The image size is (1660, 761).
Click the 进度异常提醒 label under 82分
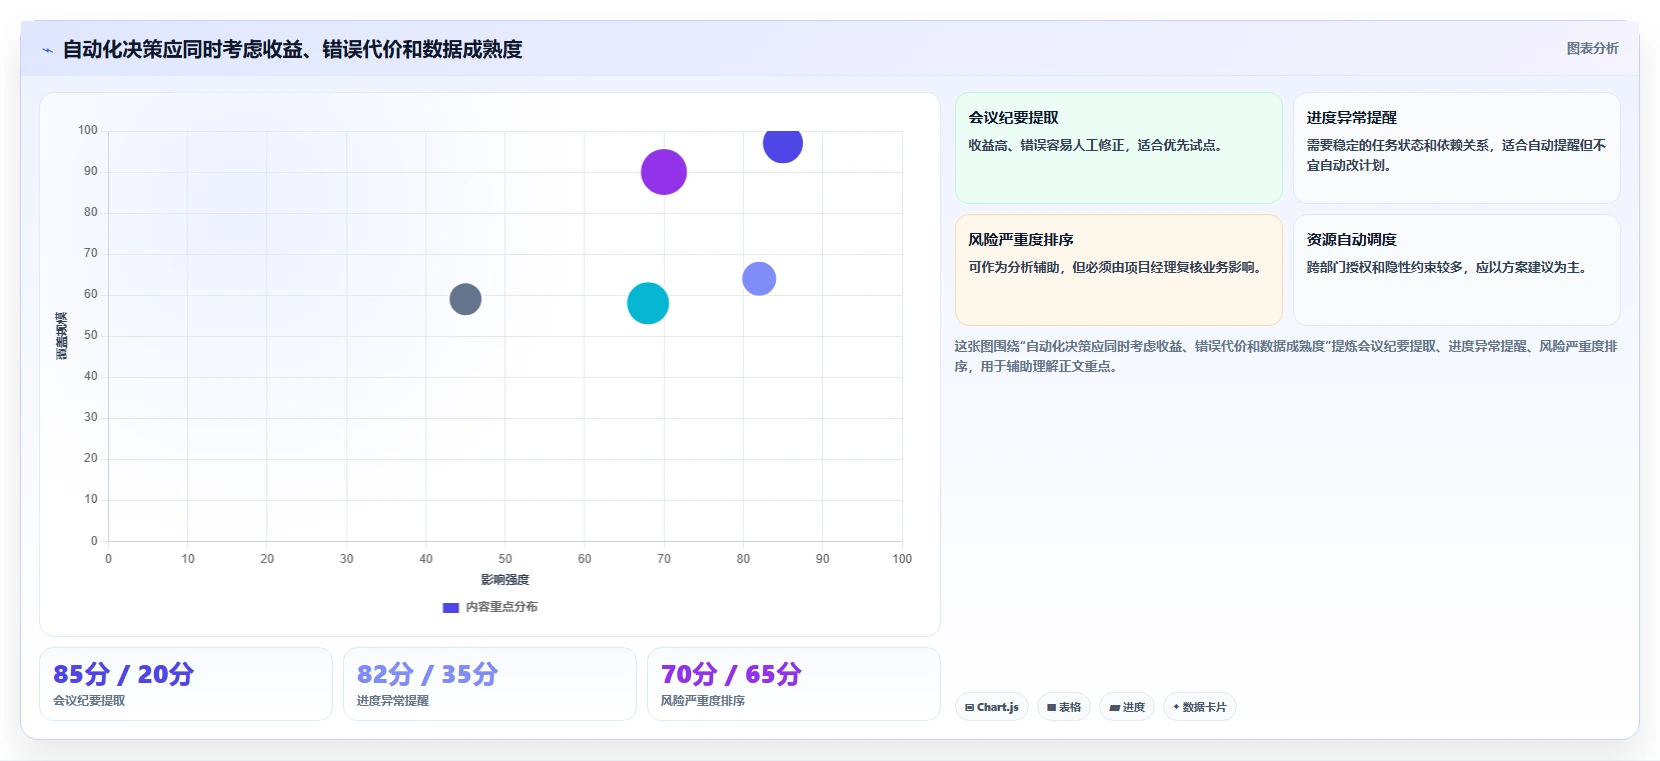pyautogui.click(x=393, y=701)
